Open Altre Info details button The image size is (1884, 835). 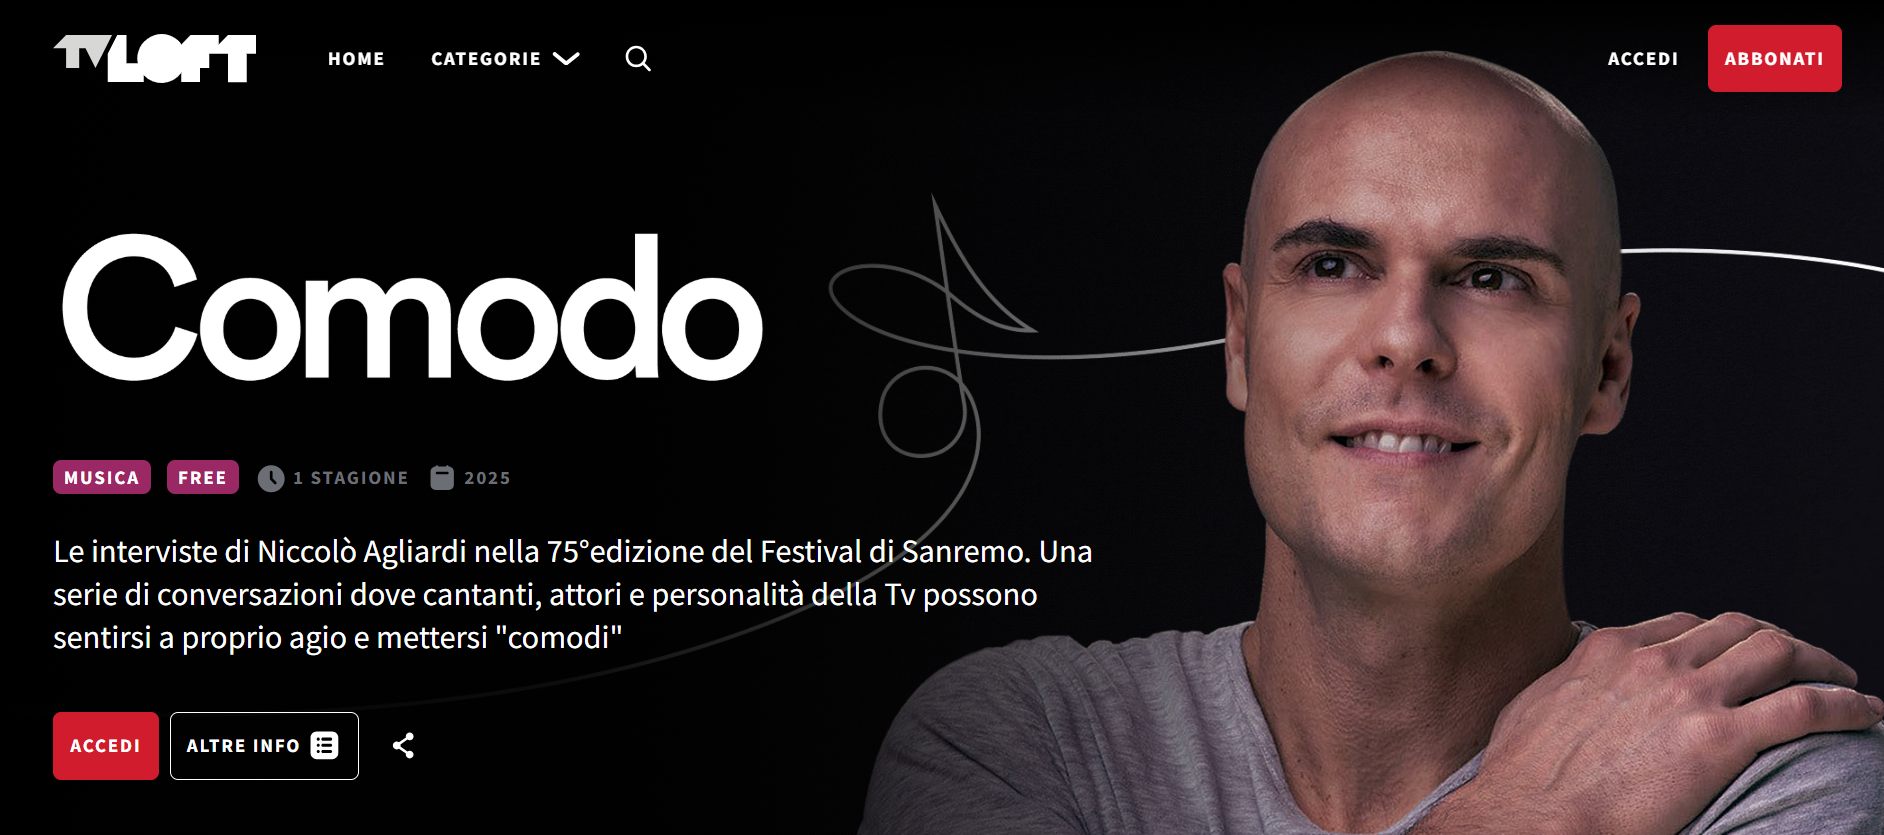pyautogui.click(x=264, y=745)
